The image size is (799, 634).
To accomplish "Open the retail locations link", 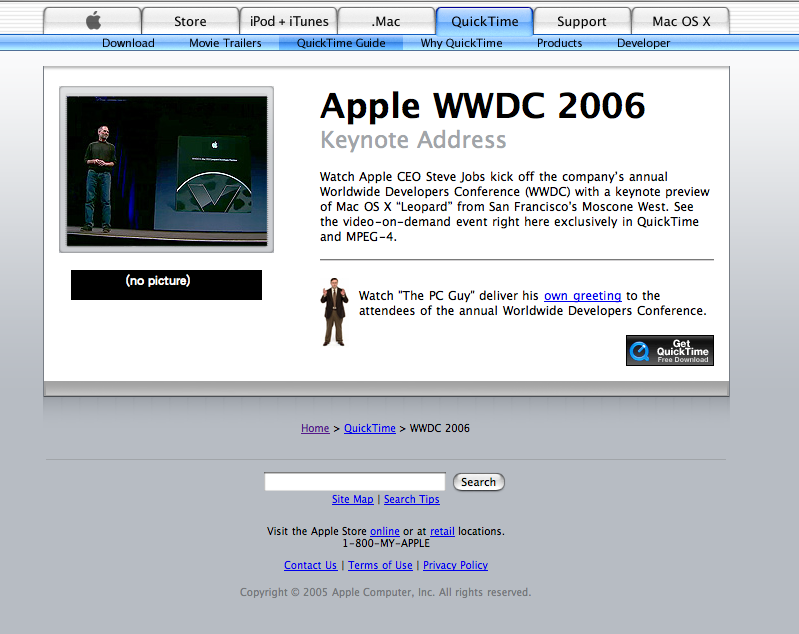I will tap(442, 531).
